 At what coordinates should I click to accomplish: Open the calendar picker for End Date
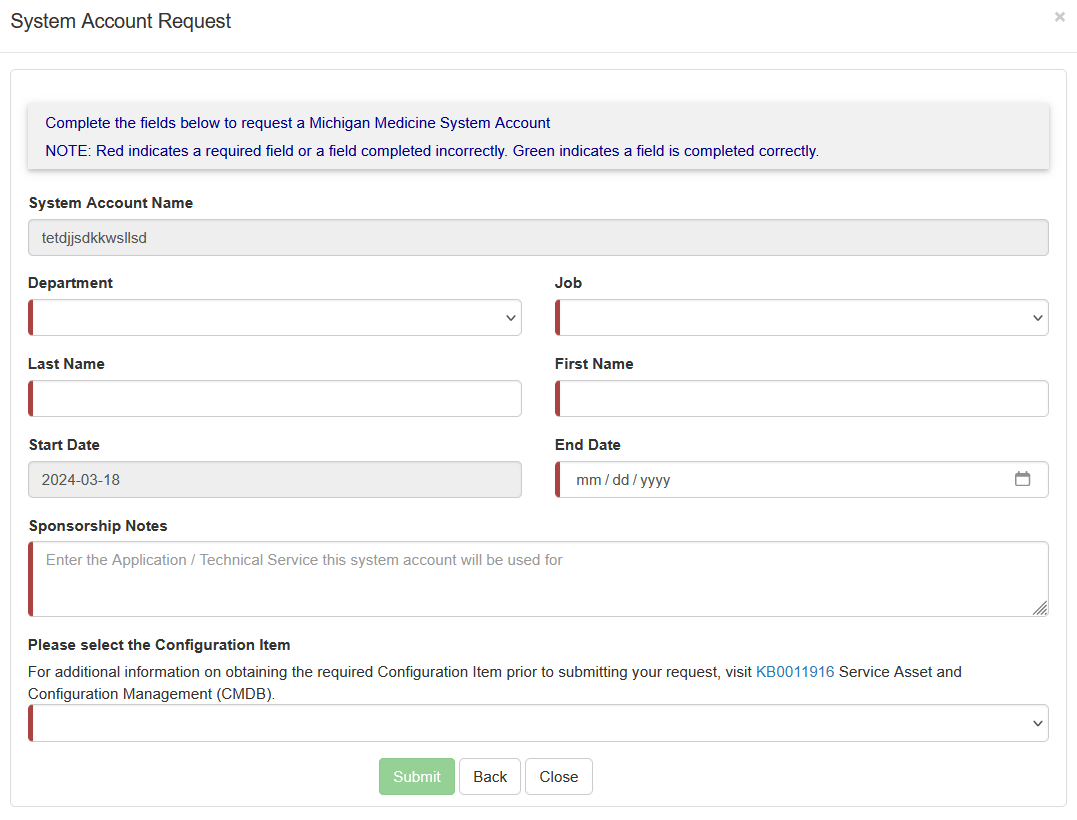[1023, 479]
